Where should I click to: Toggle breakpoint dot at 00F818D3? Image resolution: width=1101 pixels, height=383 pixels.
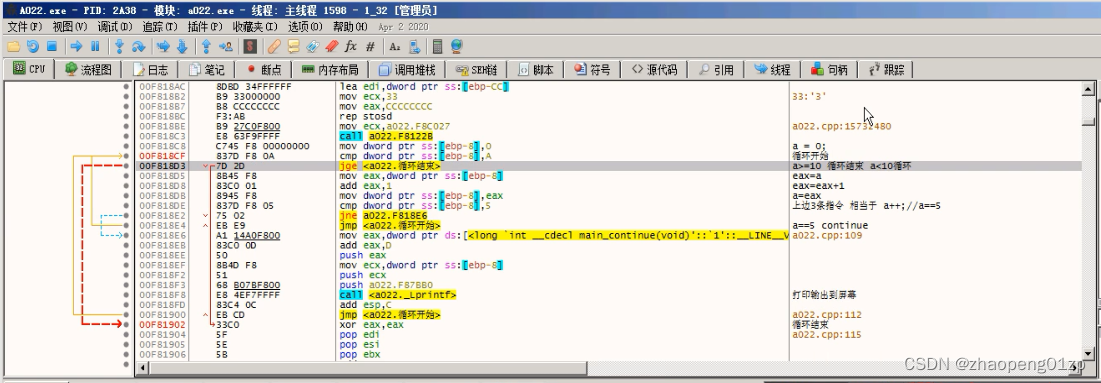point(126,166)
